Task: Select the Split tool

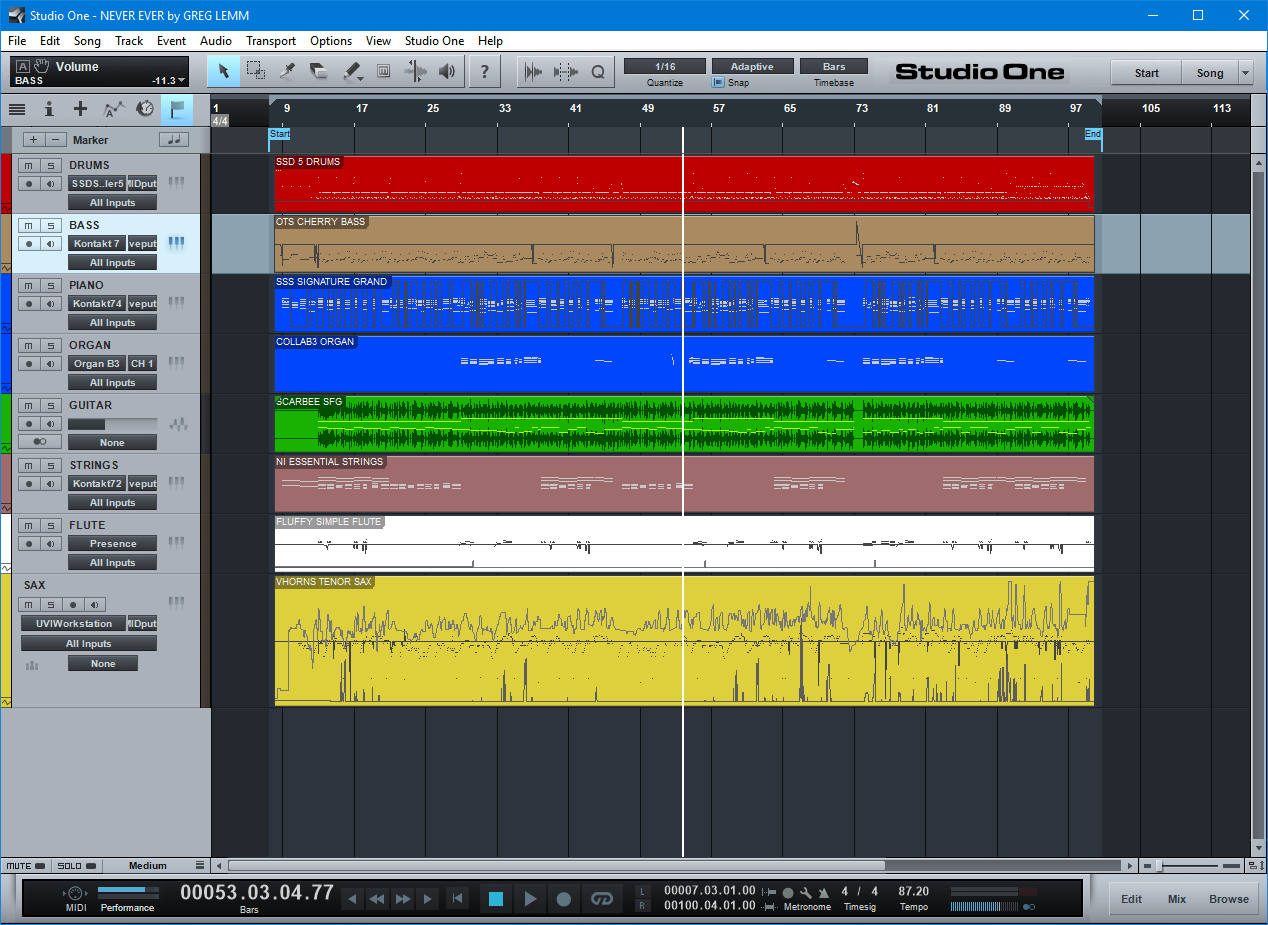Action: (288, 71)
